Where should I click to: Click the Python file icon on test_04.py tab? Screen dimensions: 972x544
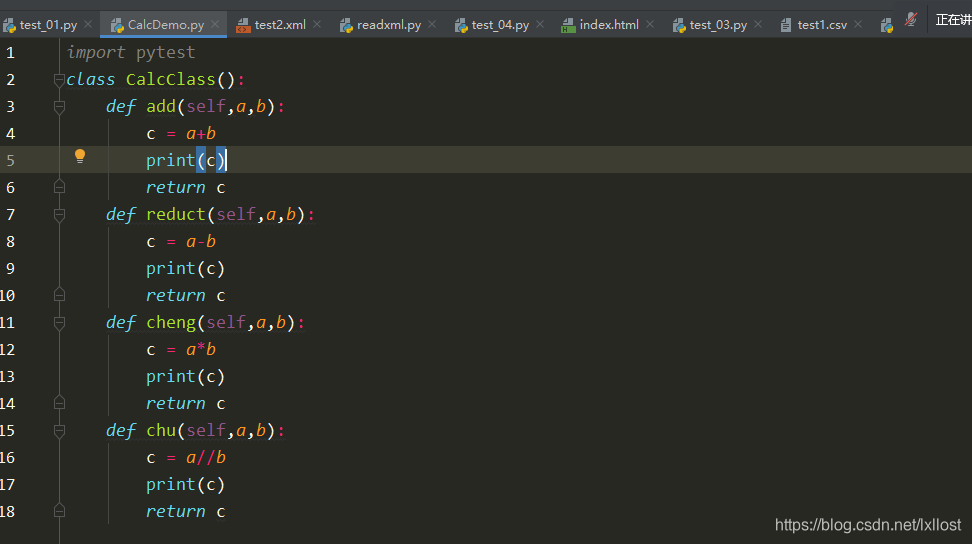tap(461, 25)
